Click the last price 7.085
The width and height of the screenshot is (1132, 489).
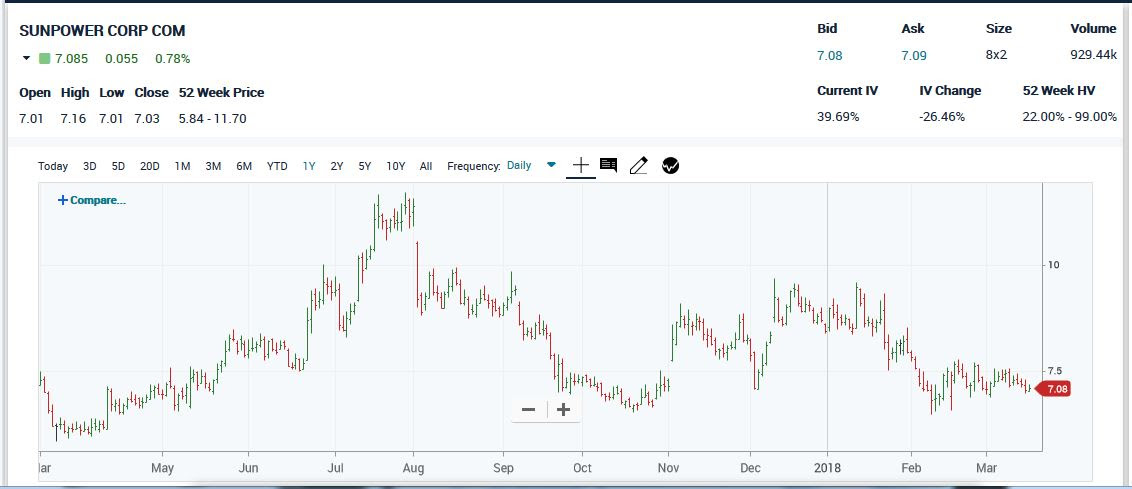(x=71, y=59)
